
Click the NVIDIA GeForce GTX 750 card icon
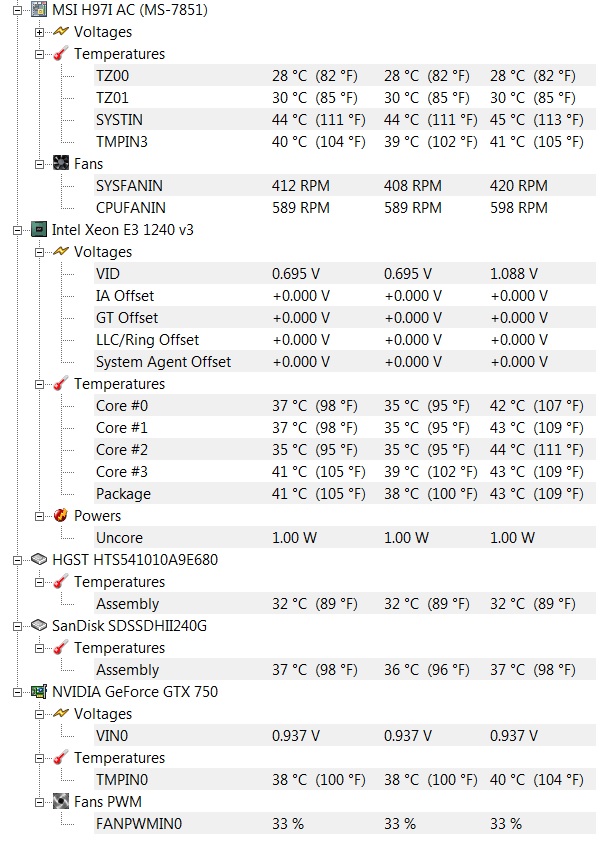[x=39, y=692]
